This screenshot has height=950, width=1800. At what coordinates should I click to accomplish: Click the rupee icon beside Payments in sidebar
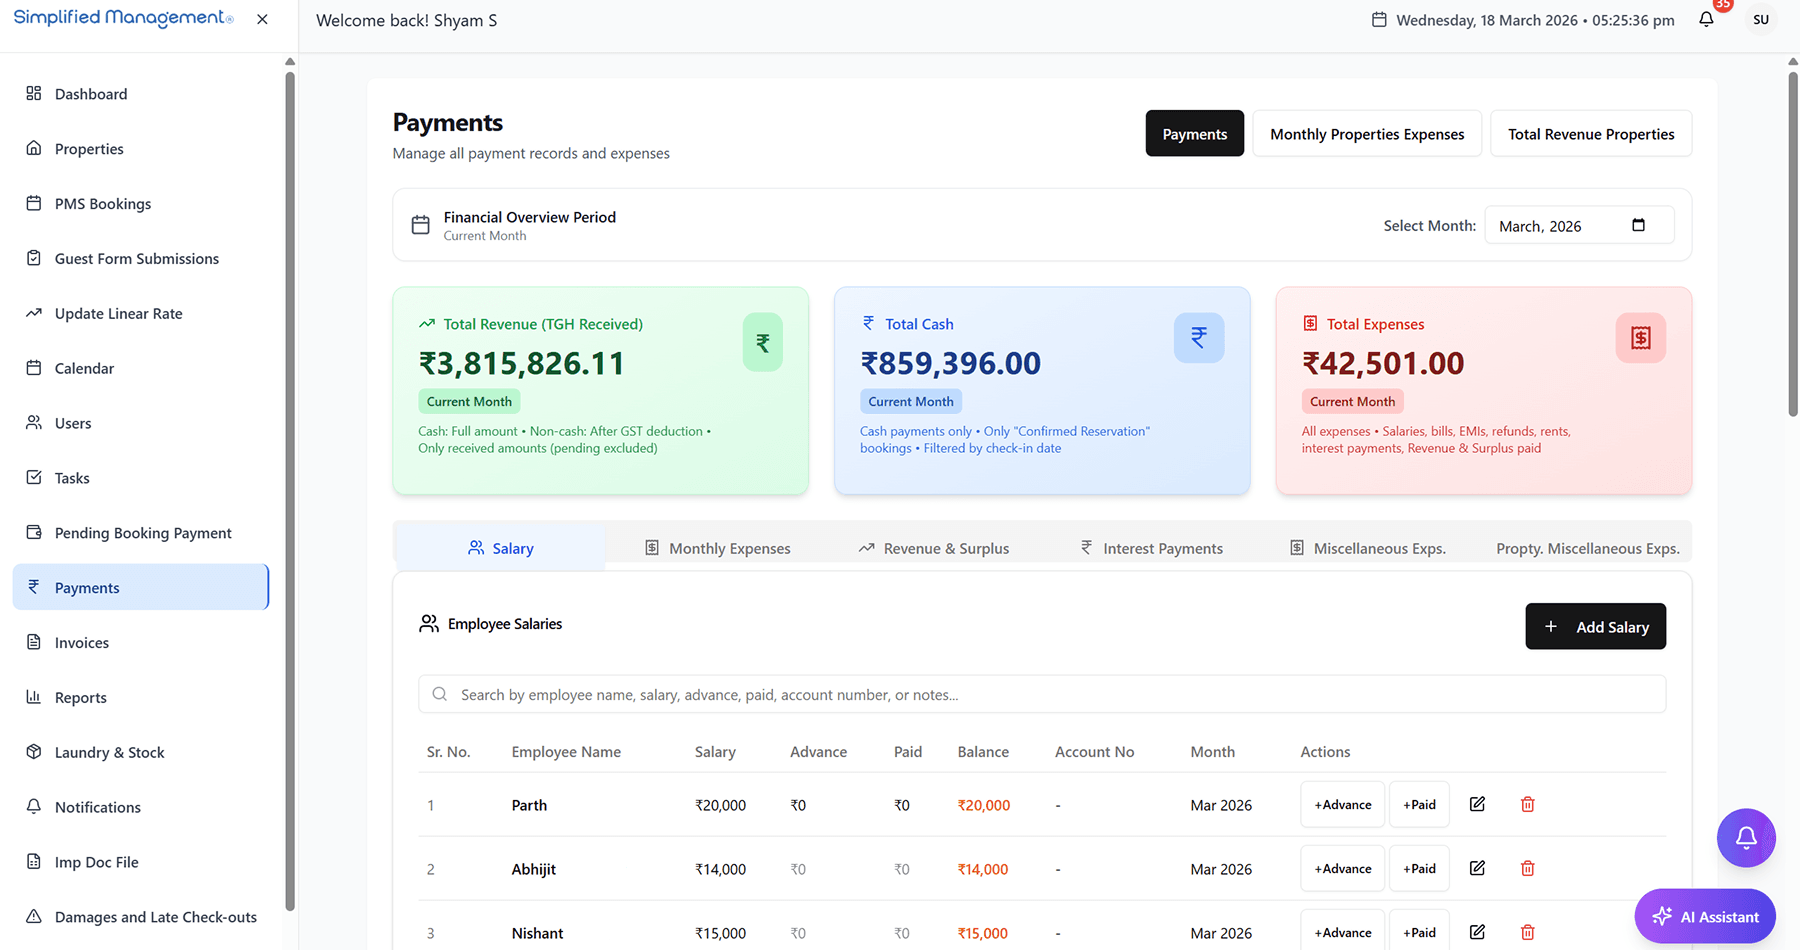coord(34,587)
